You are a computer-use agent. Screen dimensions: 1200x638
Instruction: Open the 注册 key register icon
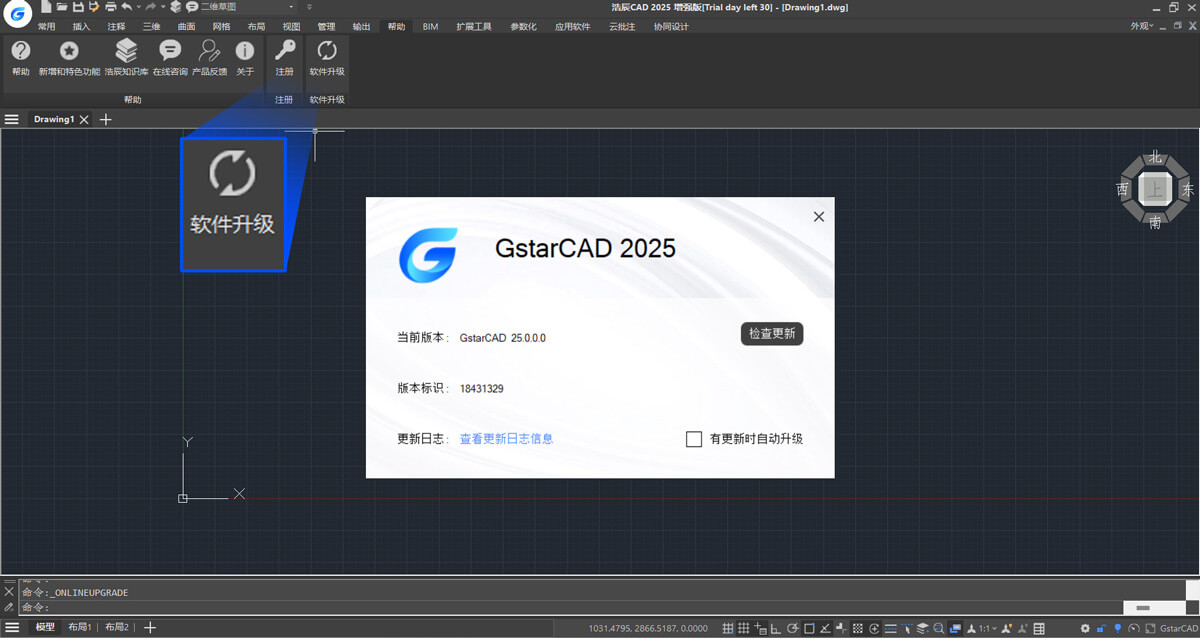285,51
